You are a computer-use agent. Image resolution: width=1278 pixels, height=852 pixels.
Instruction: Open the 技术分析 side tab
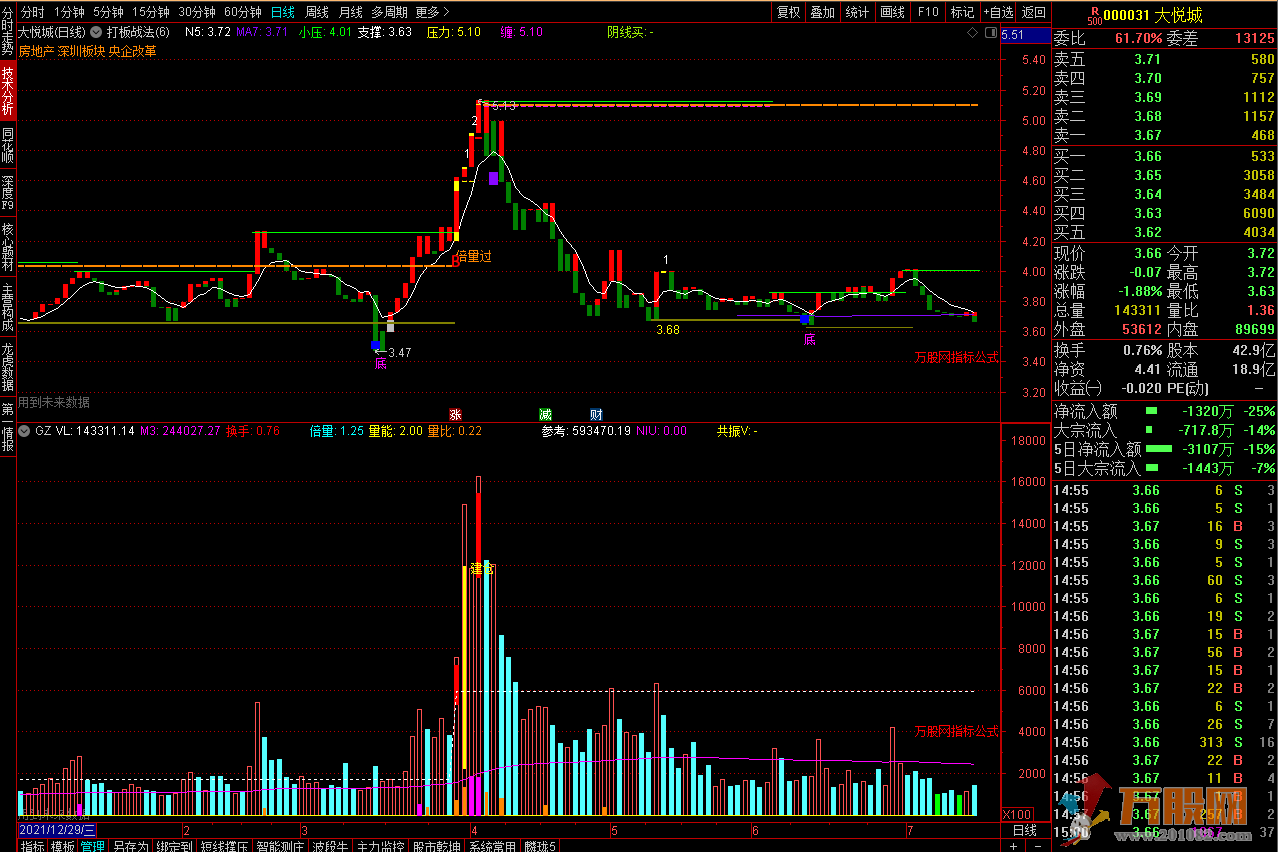tap(8, 92)
